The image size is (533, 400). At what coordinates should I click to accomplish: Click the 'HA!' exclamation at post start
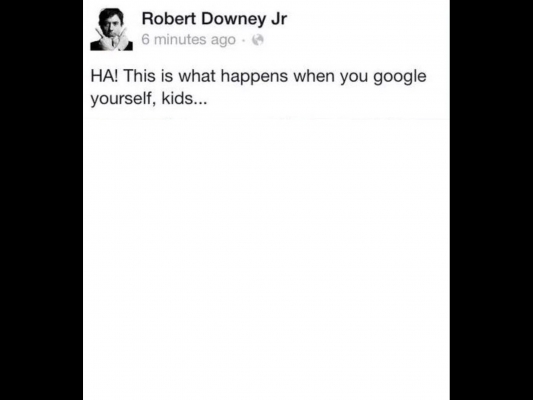104,75
